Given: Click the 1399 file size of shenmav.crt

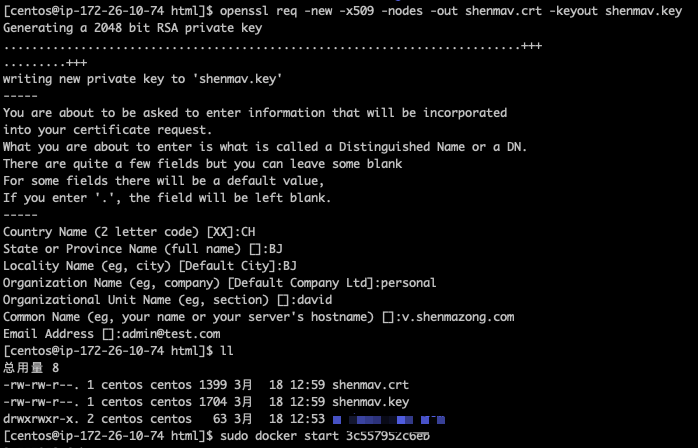Looking at the screenshot, I should 213,385.
